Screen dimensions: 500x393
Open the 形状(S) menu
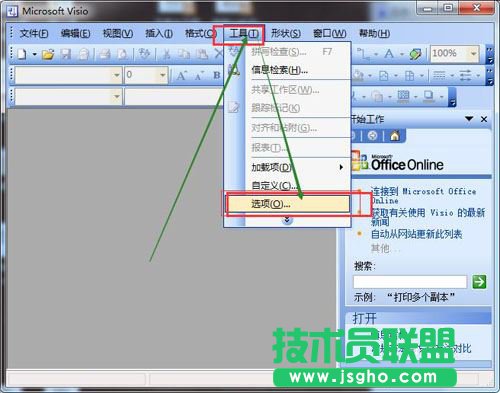click(286, 33)
